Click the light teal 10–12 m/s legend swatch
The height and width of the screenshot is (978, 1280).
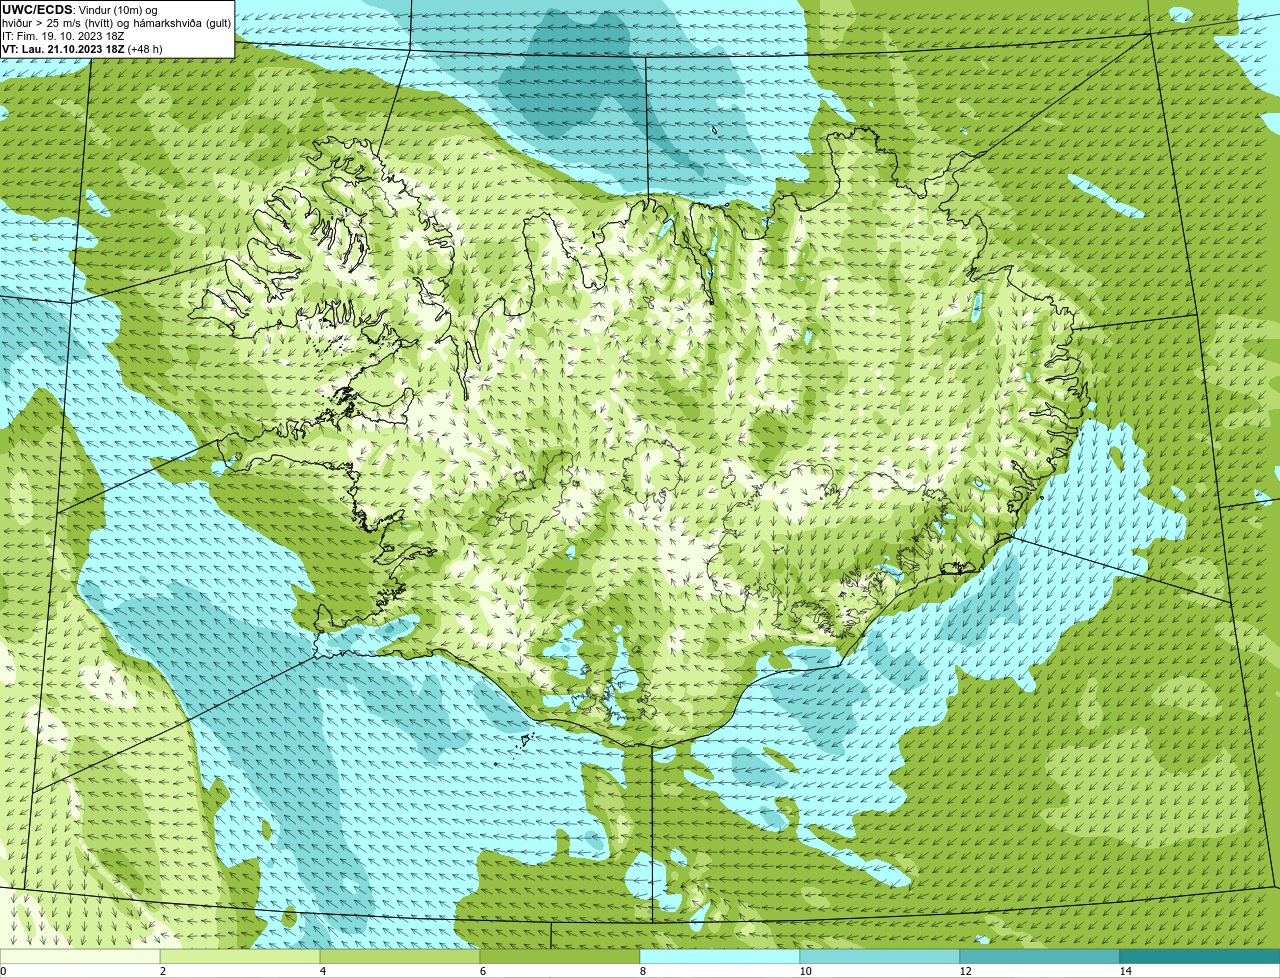(x=880, y=956)
